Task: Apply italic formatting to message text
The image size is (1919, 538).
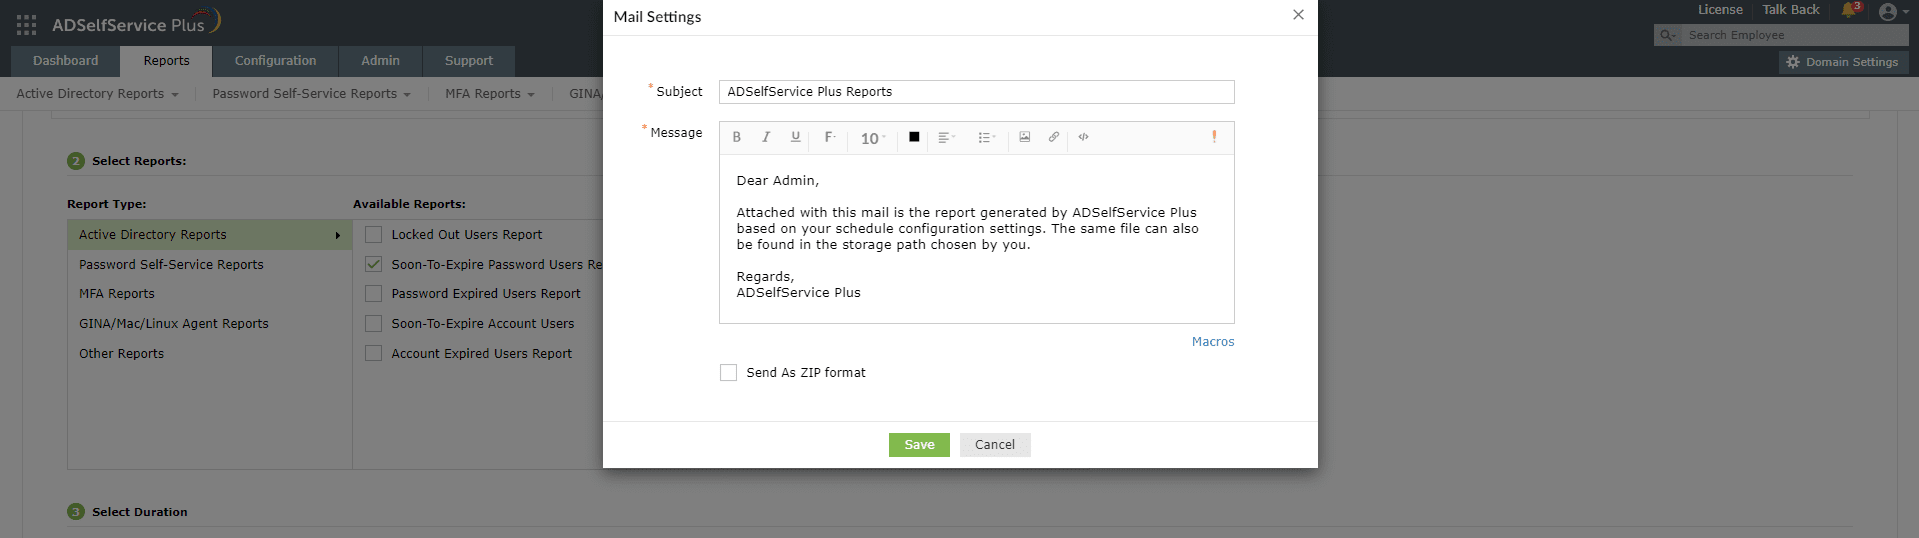Action: tap(766, 138)
